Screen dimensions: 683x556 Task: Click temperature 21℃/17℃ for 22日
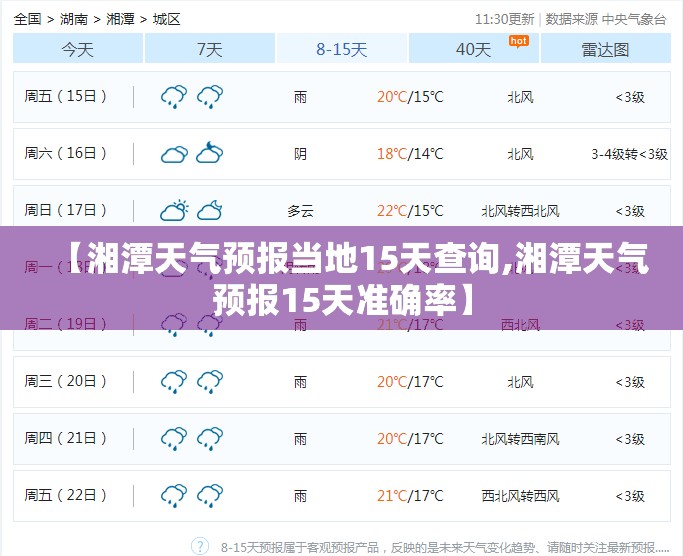pos(410,496)
